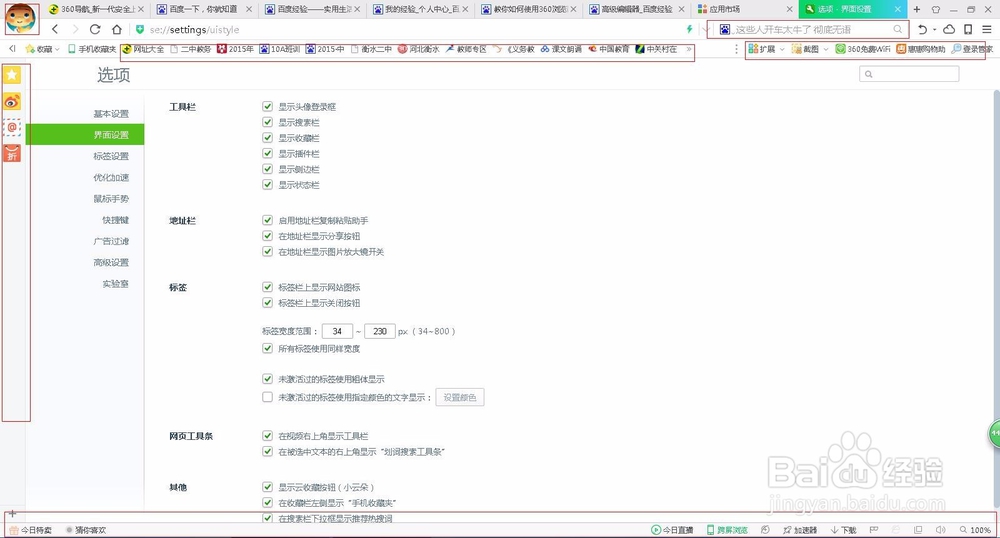Toggle 在地址栏显示分享按钮 checkbox
1000x538 pixels.
coord(267,235)
